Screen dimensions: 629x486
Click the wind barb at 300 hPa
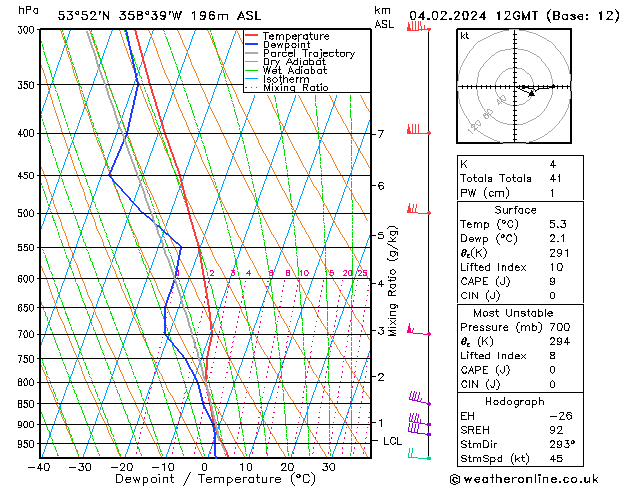click(x=416, y=27)
